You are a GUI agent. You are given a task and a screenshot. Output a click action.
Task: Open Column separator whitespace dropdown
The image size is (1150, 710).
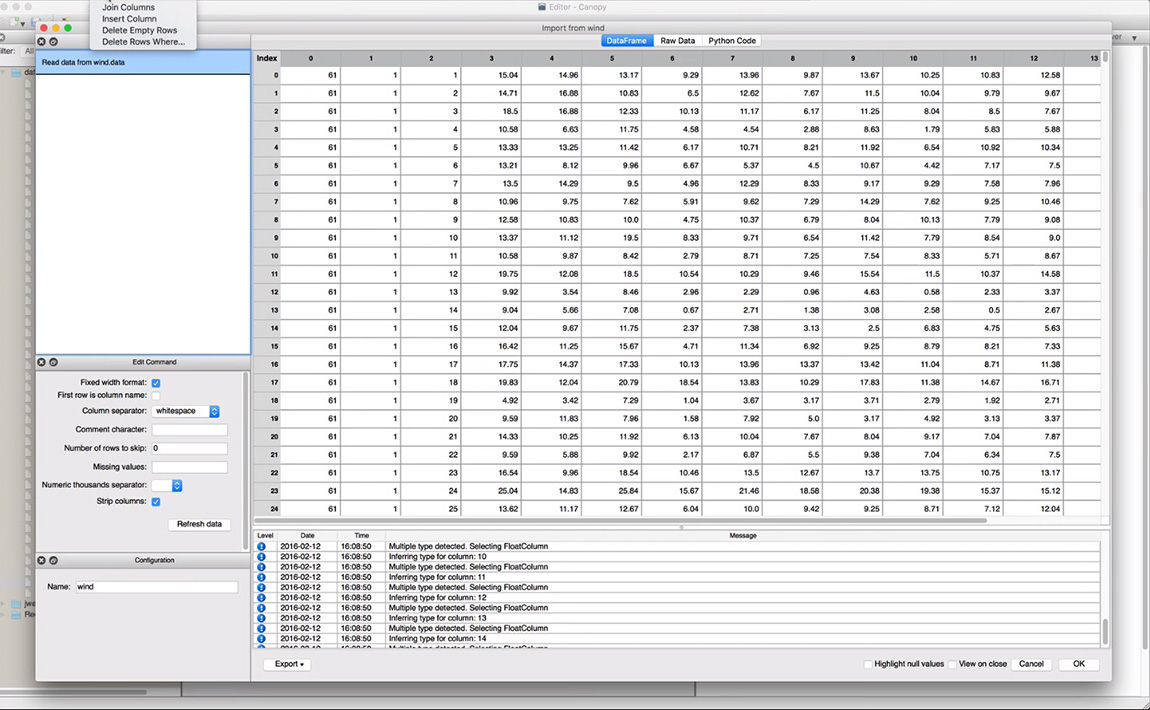[186, 411]
